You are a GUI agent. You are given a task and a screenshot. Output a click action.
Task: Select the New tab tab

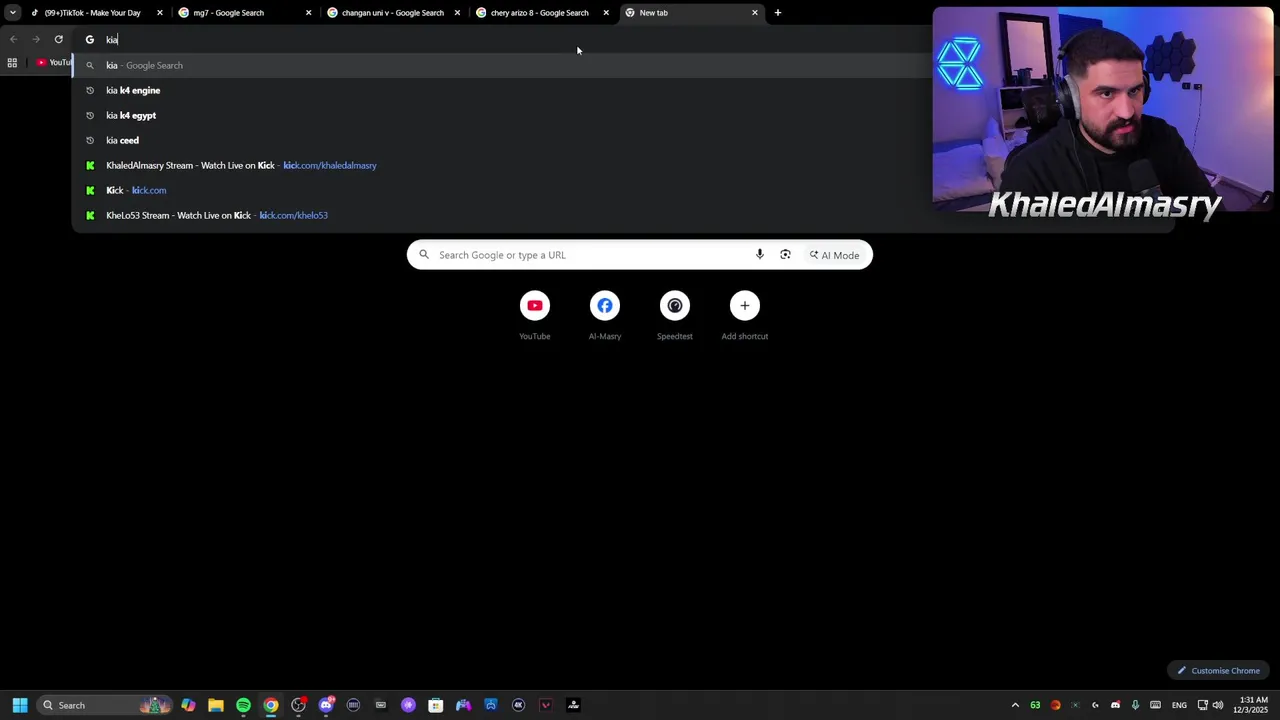[692, 13]
